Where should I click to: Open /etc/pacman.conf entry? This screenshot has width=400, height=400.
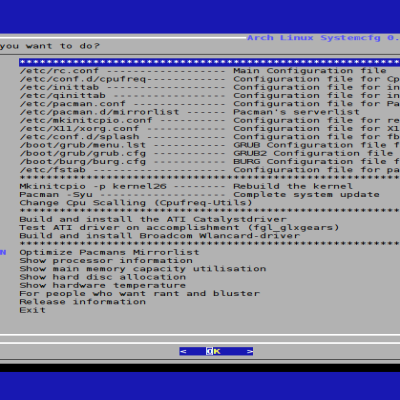[209, 104]
